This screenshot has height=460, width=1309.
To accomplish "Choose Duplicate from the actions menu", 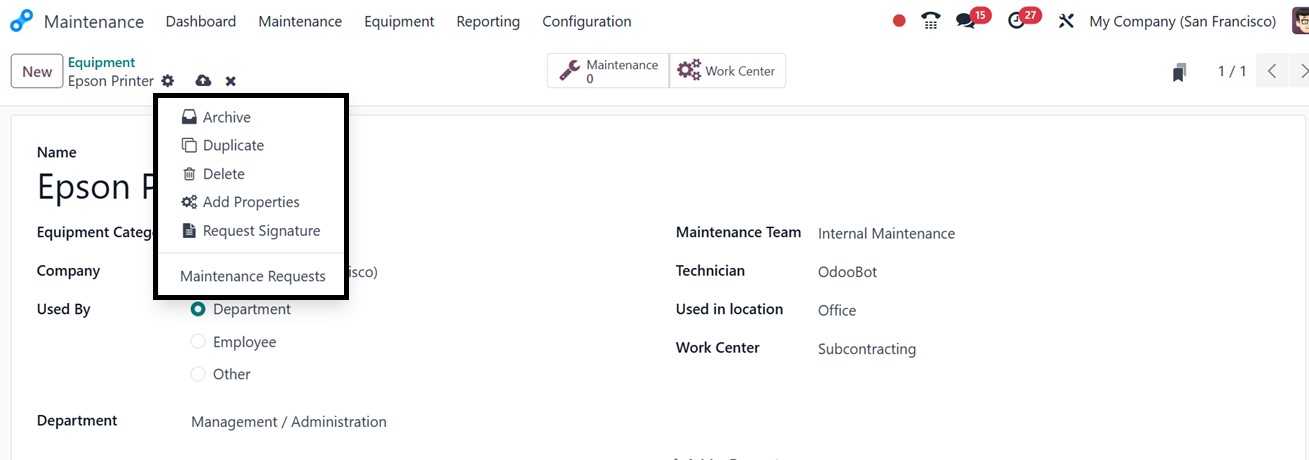I will pyautogui.click(x=233, y=145).
